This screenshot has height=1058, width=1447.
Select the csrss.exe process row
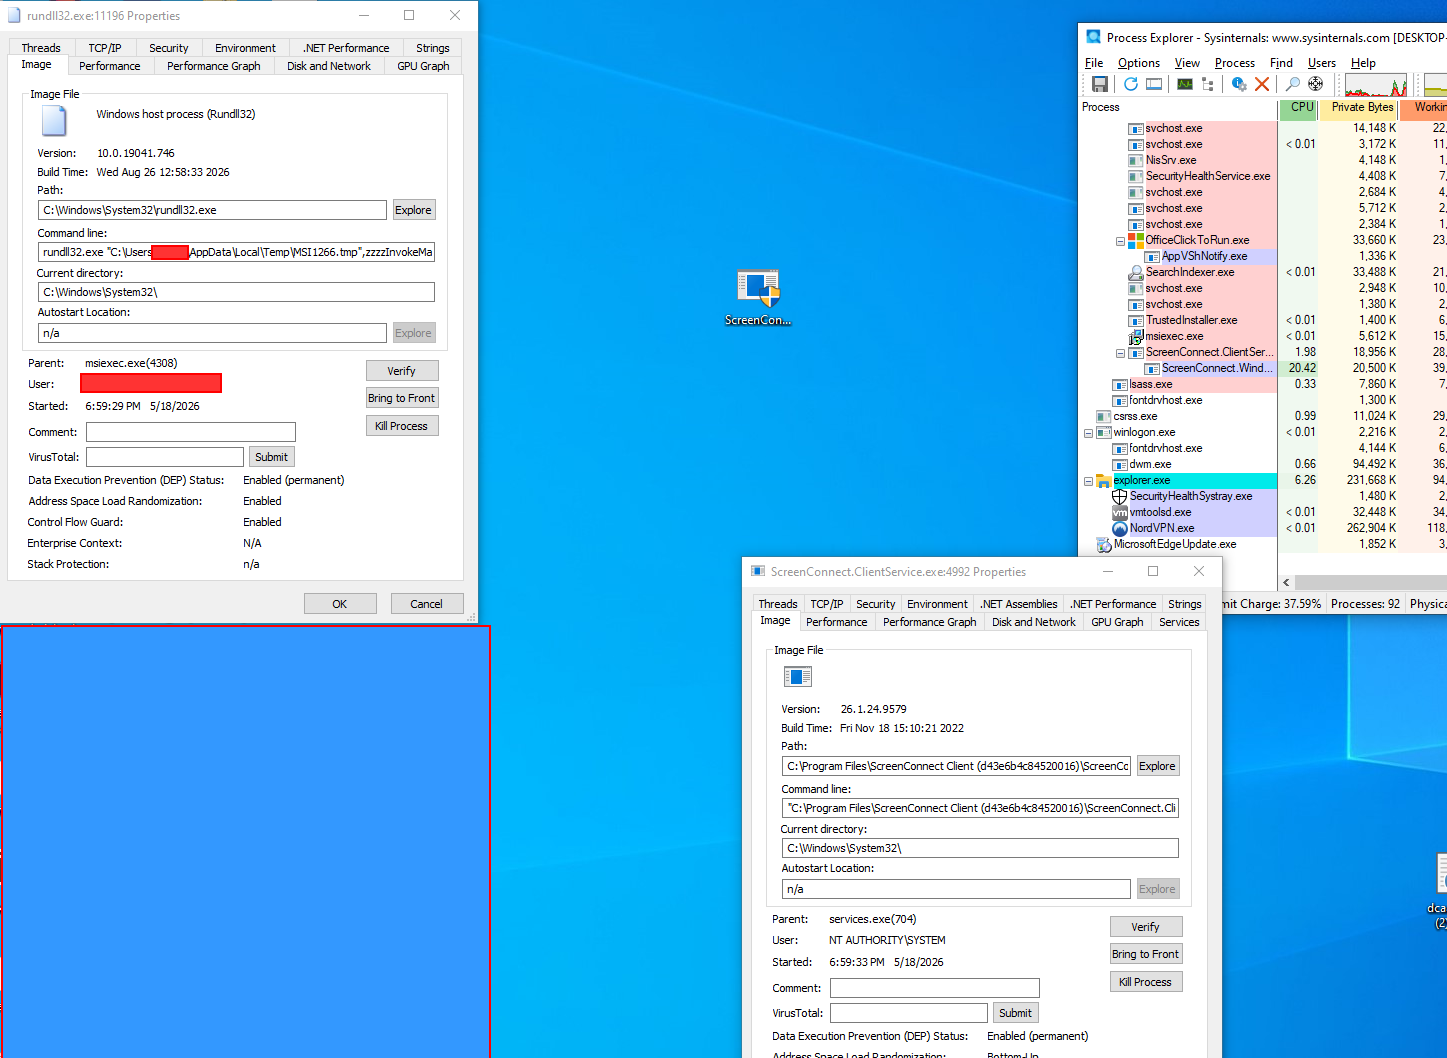point(1262,417)
